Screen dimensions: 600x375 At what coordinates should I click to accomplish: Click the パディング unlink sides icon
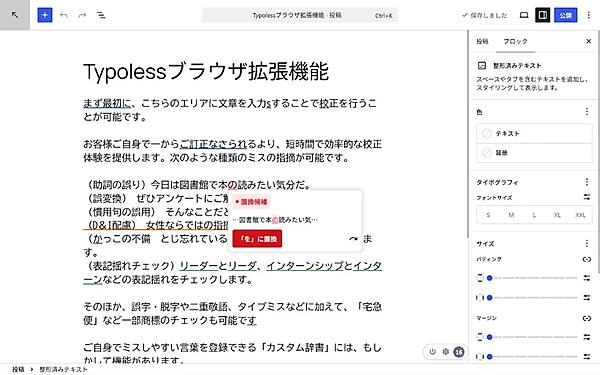coord(587,259)
